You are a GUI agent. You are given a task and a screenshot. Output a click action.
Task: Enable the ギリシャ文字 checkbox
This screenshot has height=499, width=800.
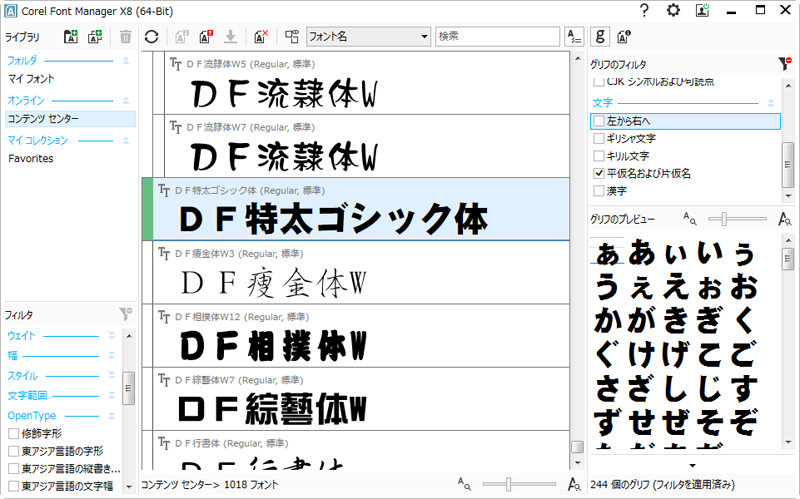click(599, 138)
